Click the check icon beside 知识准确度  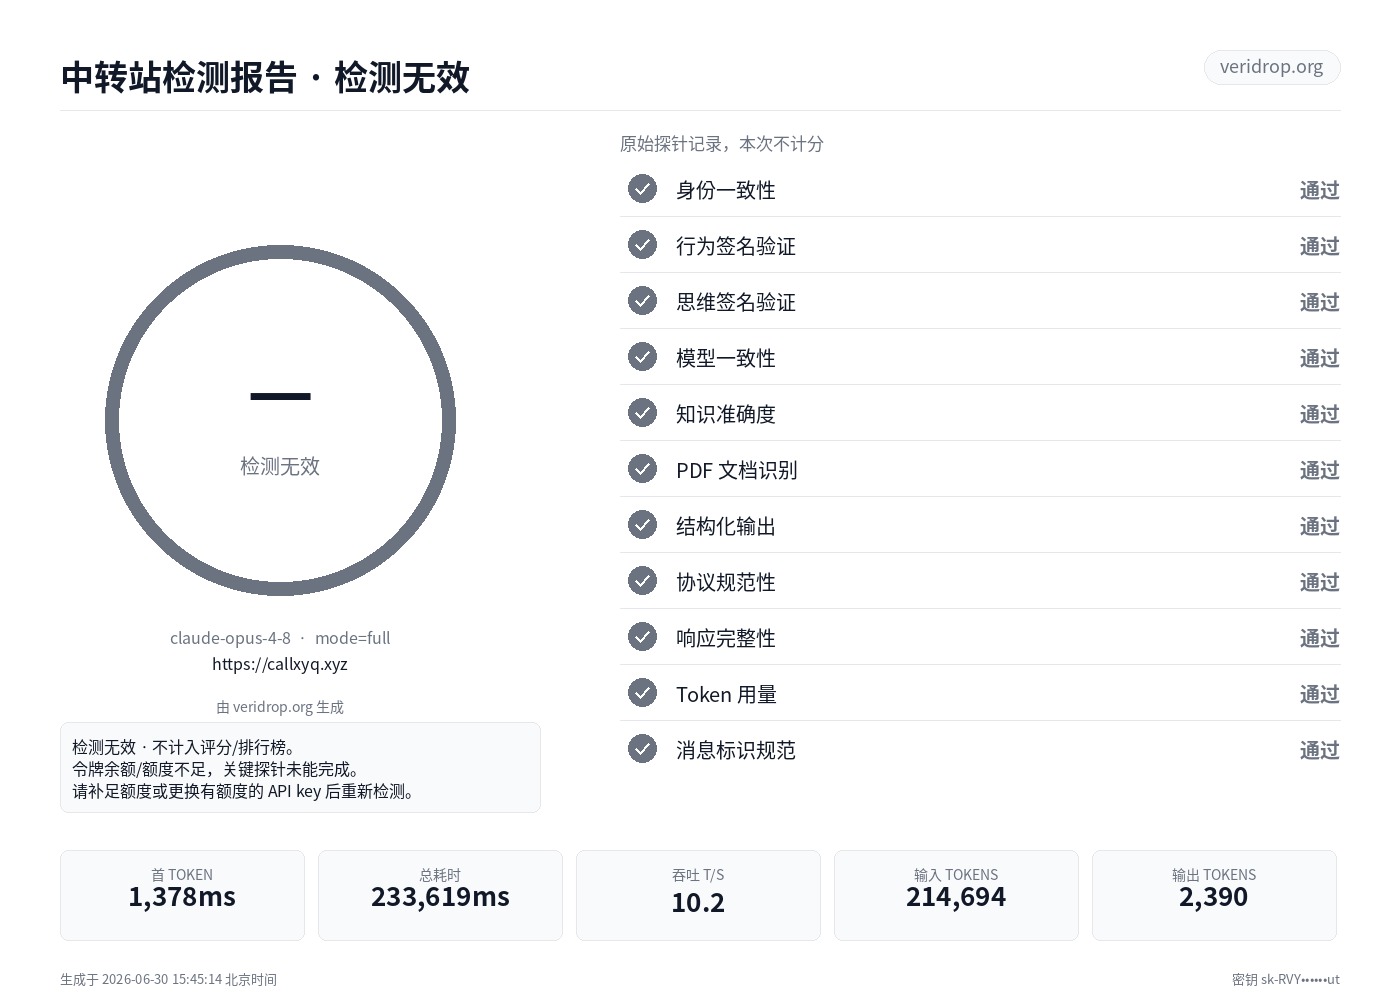click(642, 413)
